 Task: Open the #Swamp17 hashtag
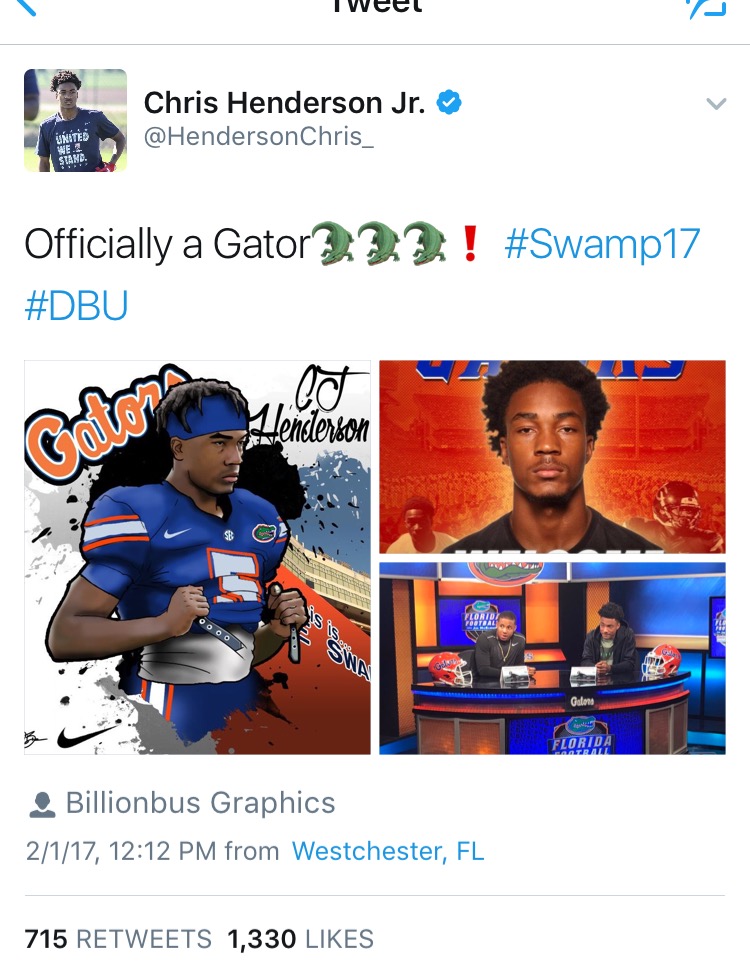pos(602,243)
